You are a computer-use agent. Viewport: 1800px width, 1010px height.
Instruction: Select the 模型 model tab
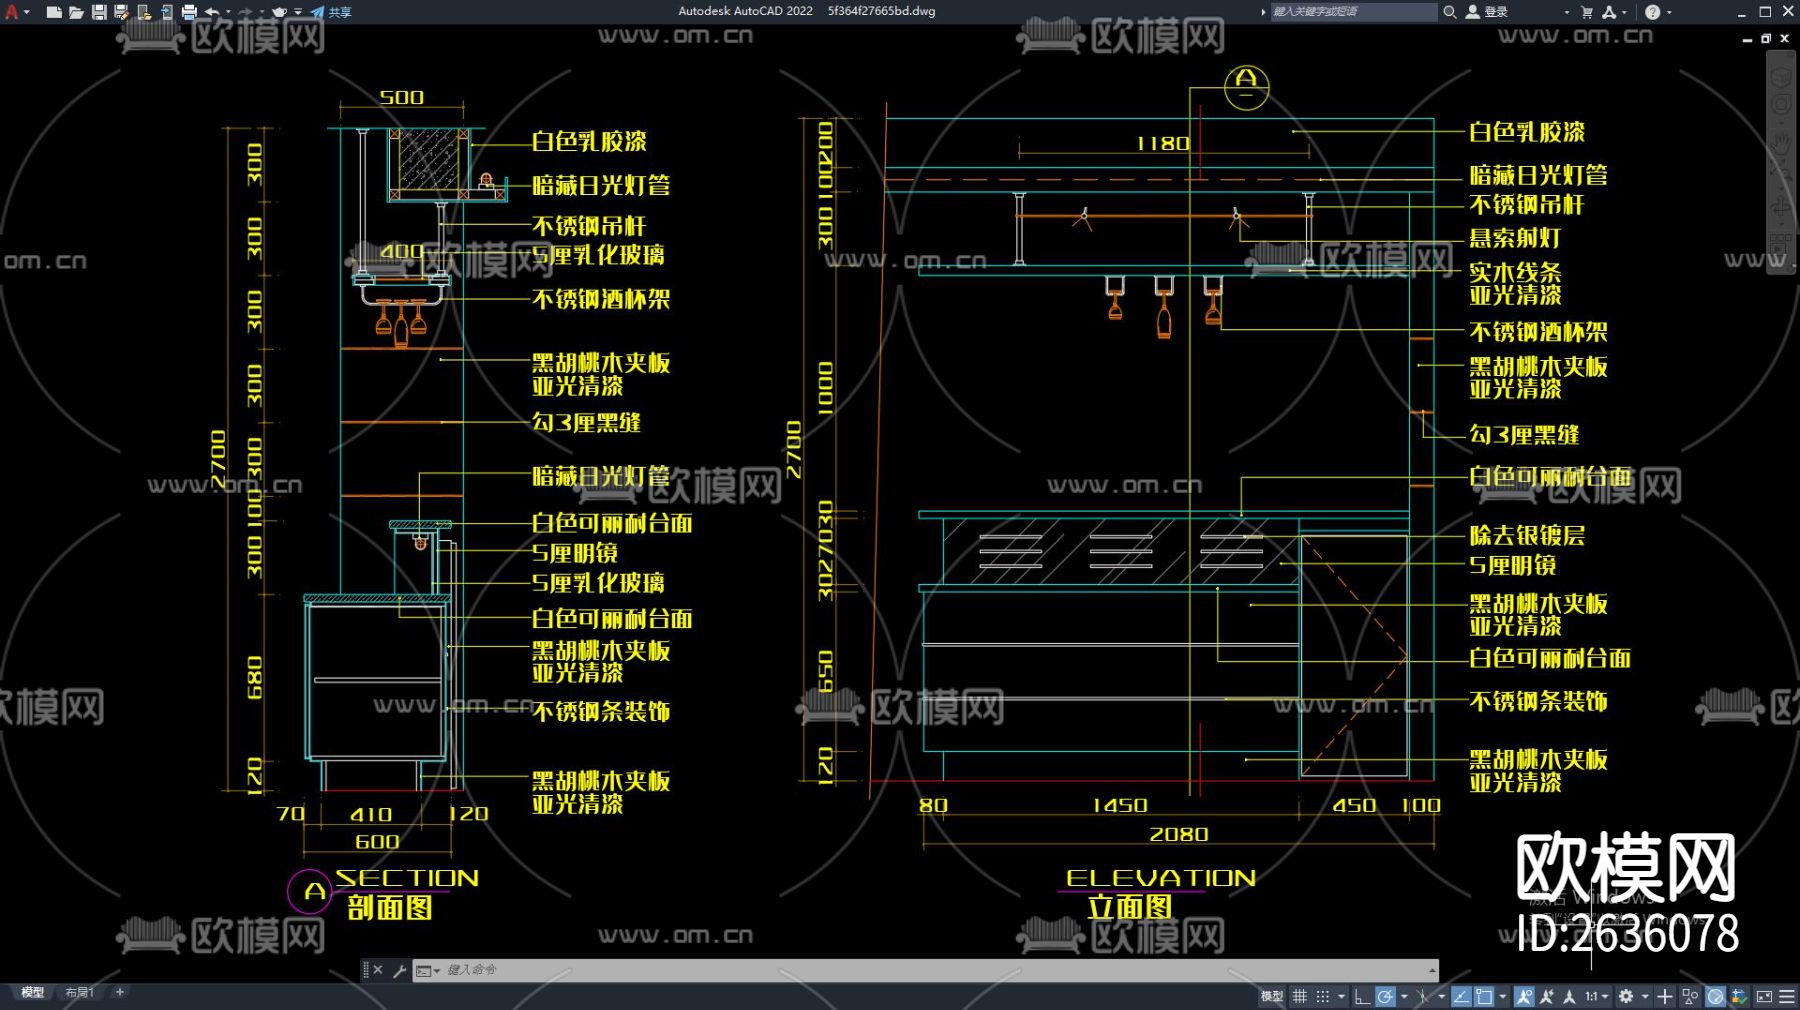pyautogui.click(x=33, y=992)
